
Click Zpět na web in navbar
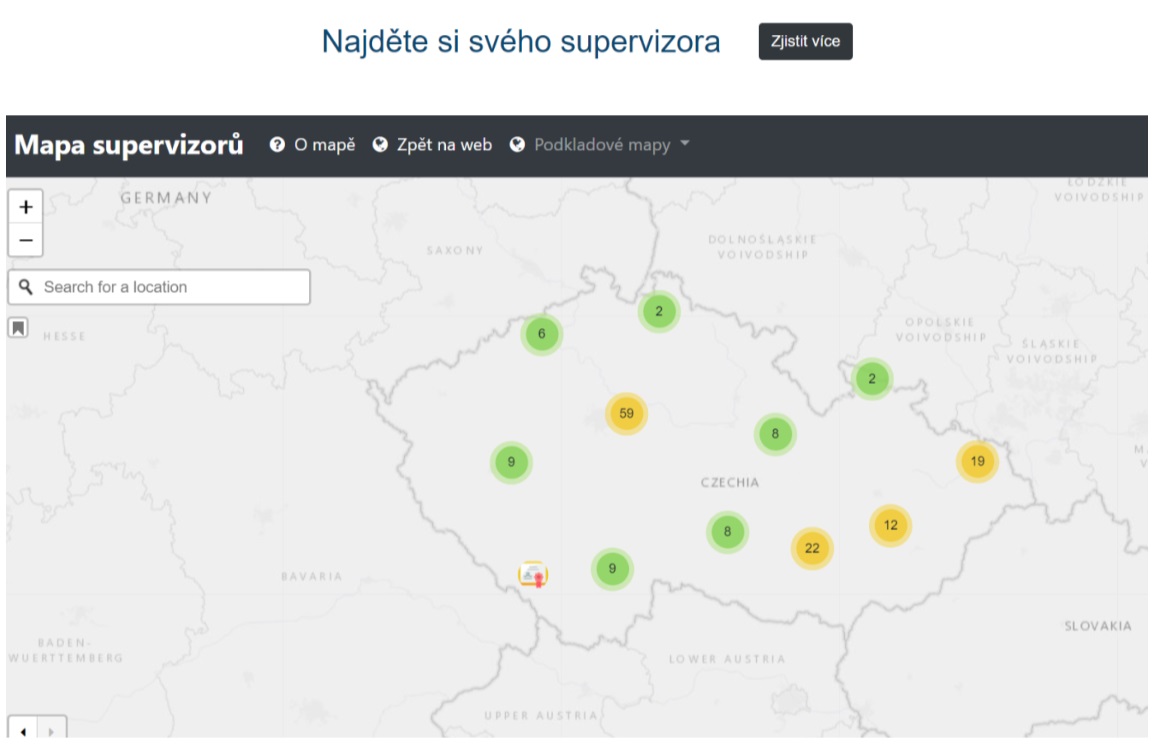(x=432, y=145)
